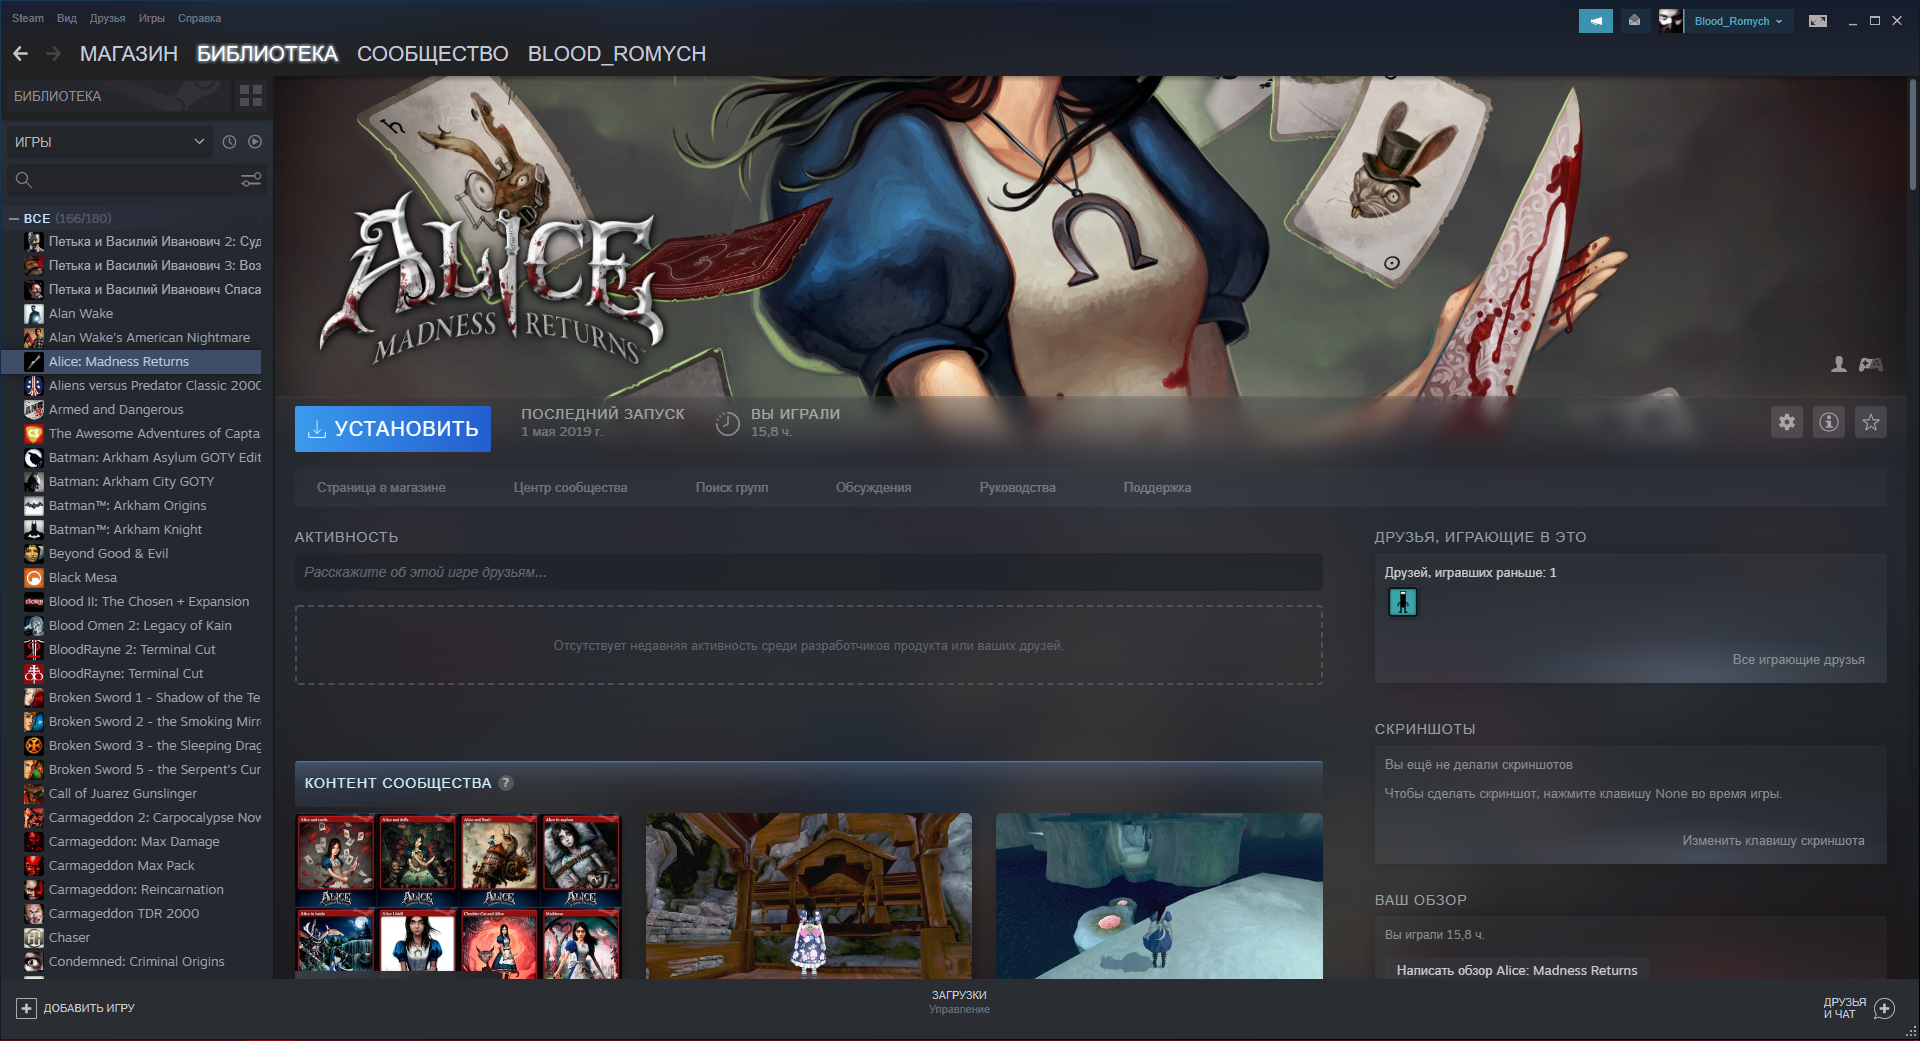Click the controller support icon
This screenshot has height=1041, width=1920.
[1871, 365]
